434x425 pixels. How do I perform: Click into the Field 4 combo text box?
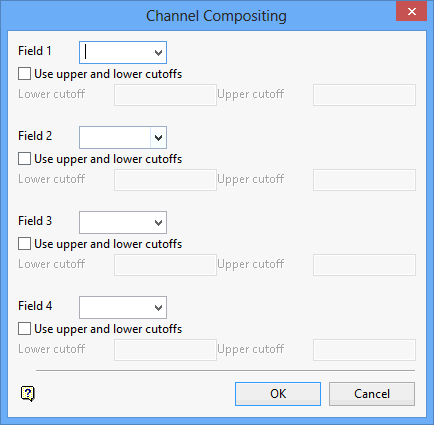(115, 307)
